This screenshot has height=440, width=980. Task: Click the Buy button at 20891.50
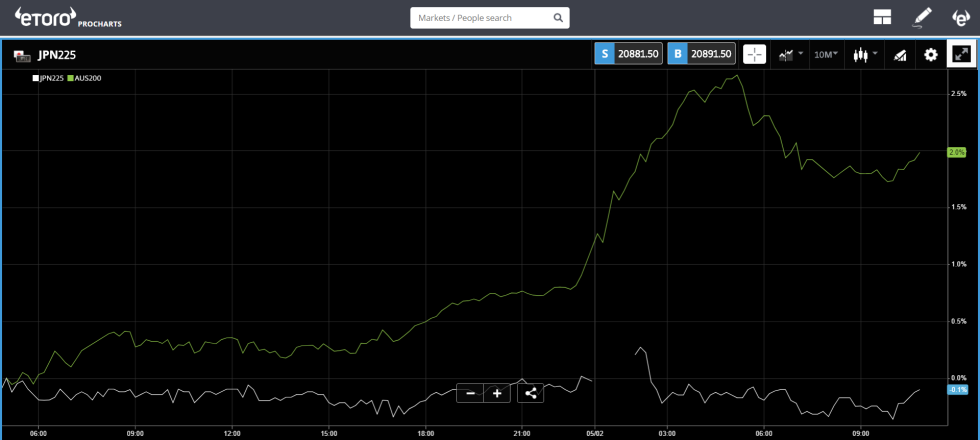pos(702,54)
